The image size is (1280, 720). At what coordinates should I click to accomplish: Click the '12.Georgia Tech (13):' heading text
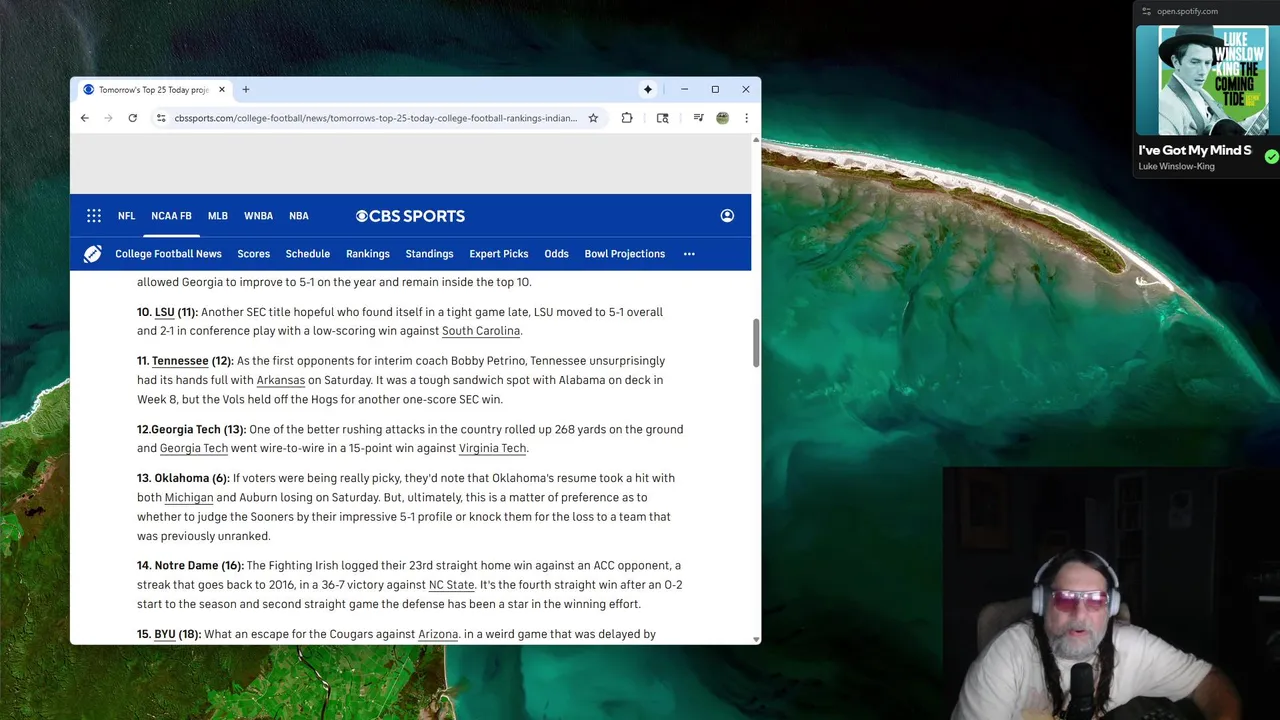[191, 429]
